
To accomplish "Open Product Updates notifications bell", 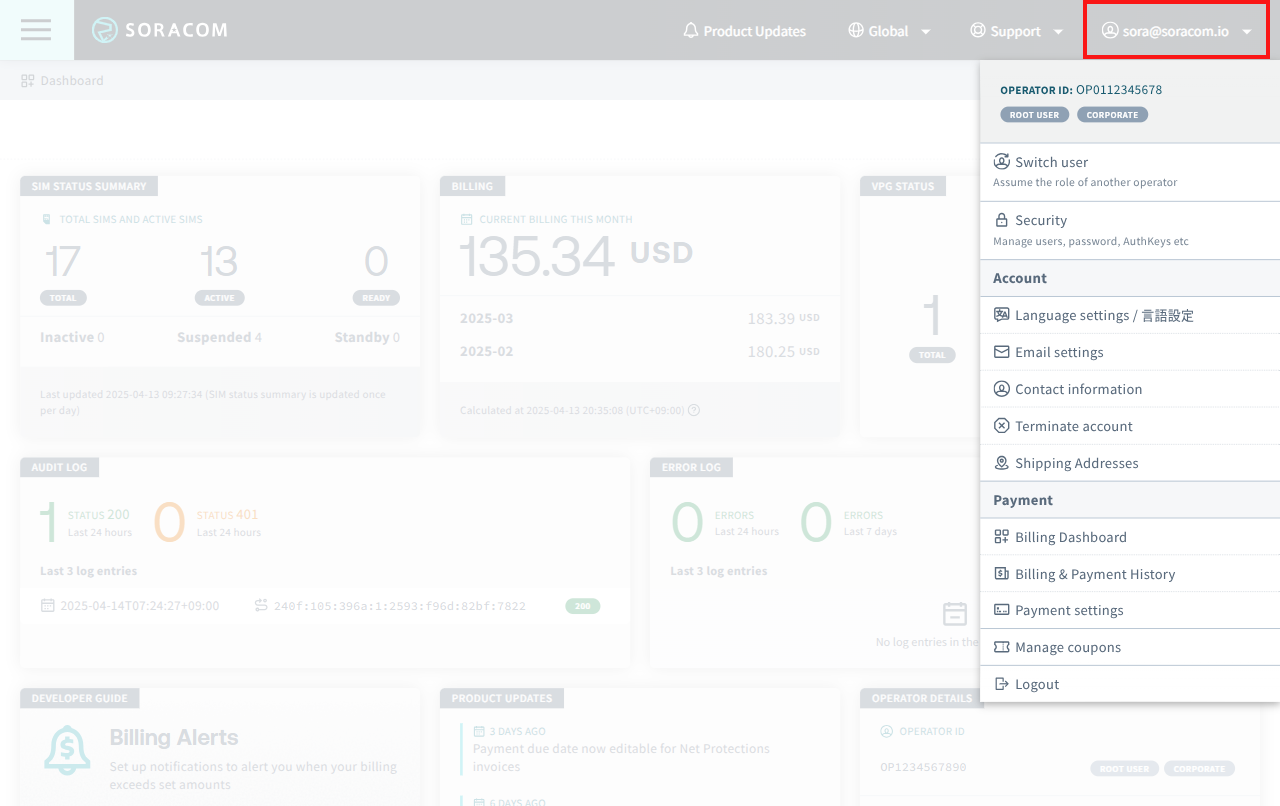I will pyautogui.click(x=744, y=30).
